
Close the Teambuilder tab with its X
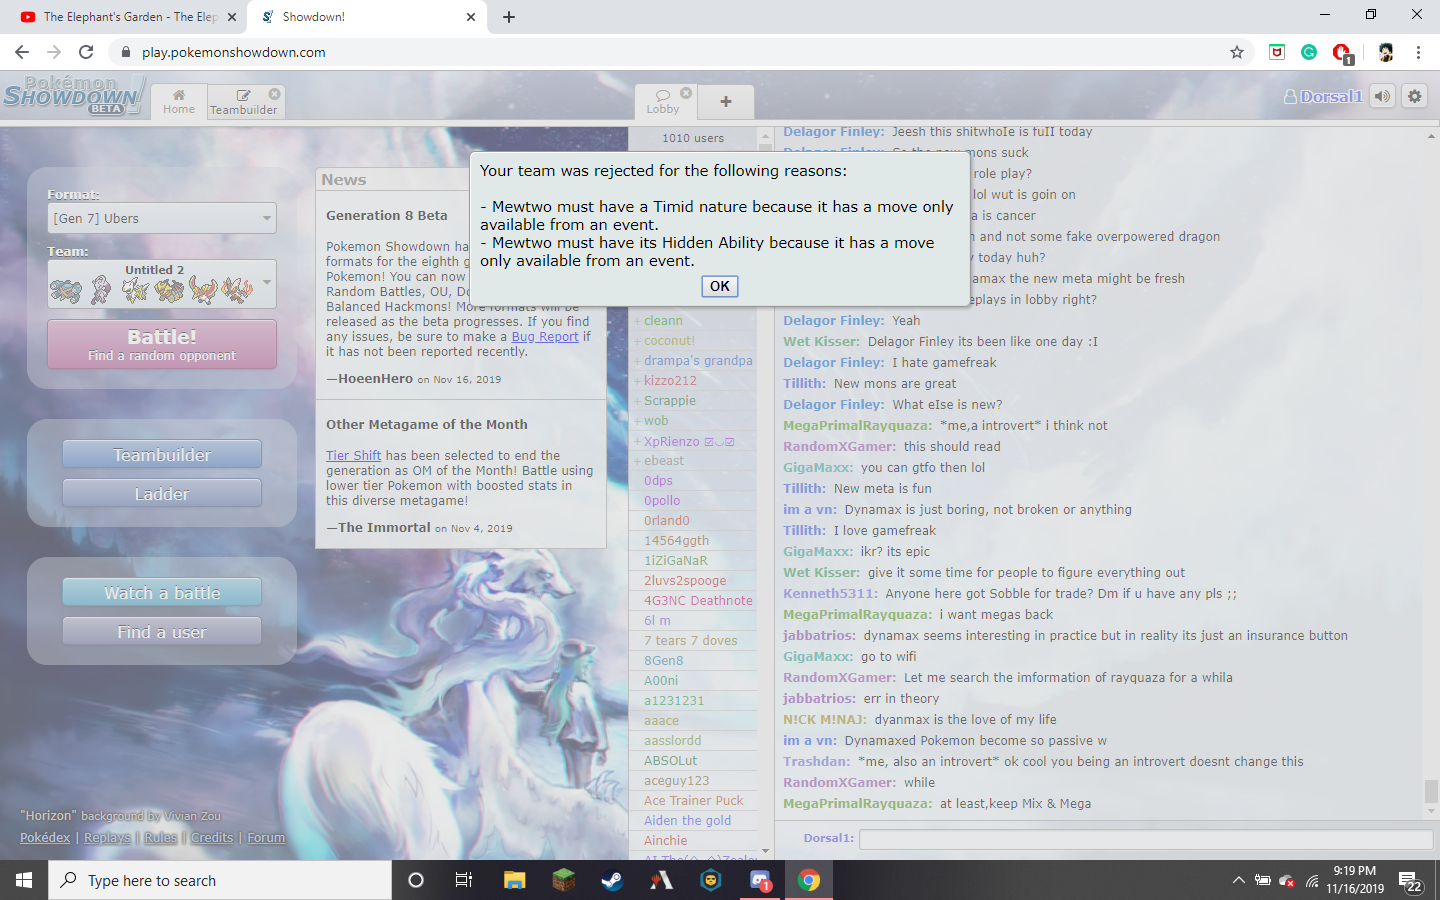[x=274, y=93]
